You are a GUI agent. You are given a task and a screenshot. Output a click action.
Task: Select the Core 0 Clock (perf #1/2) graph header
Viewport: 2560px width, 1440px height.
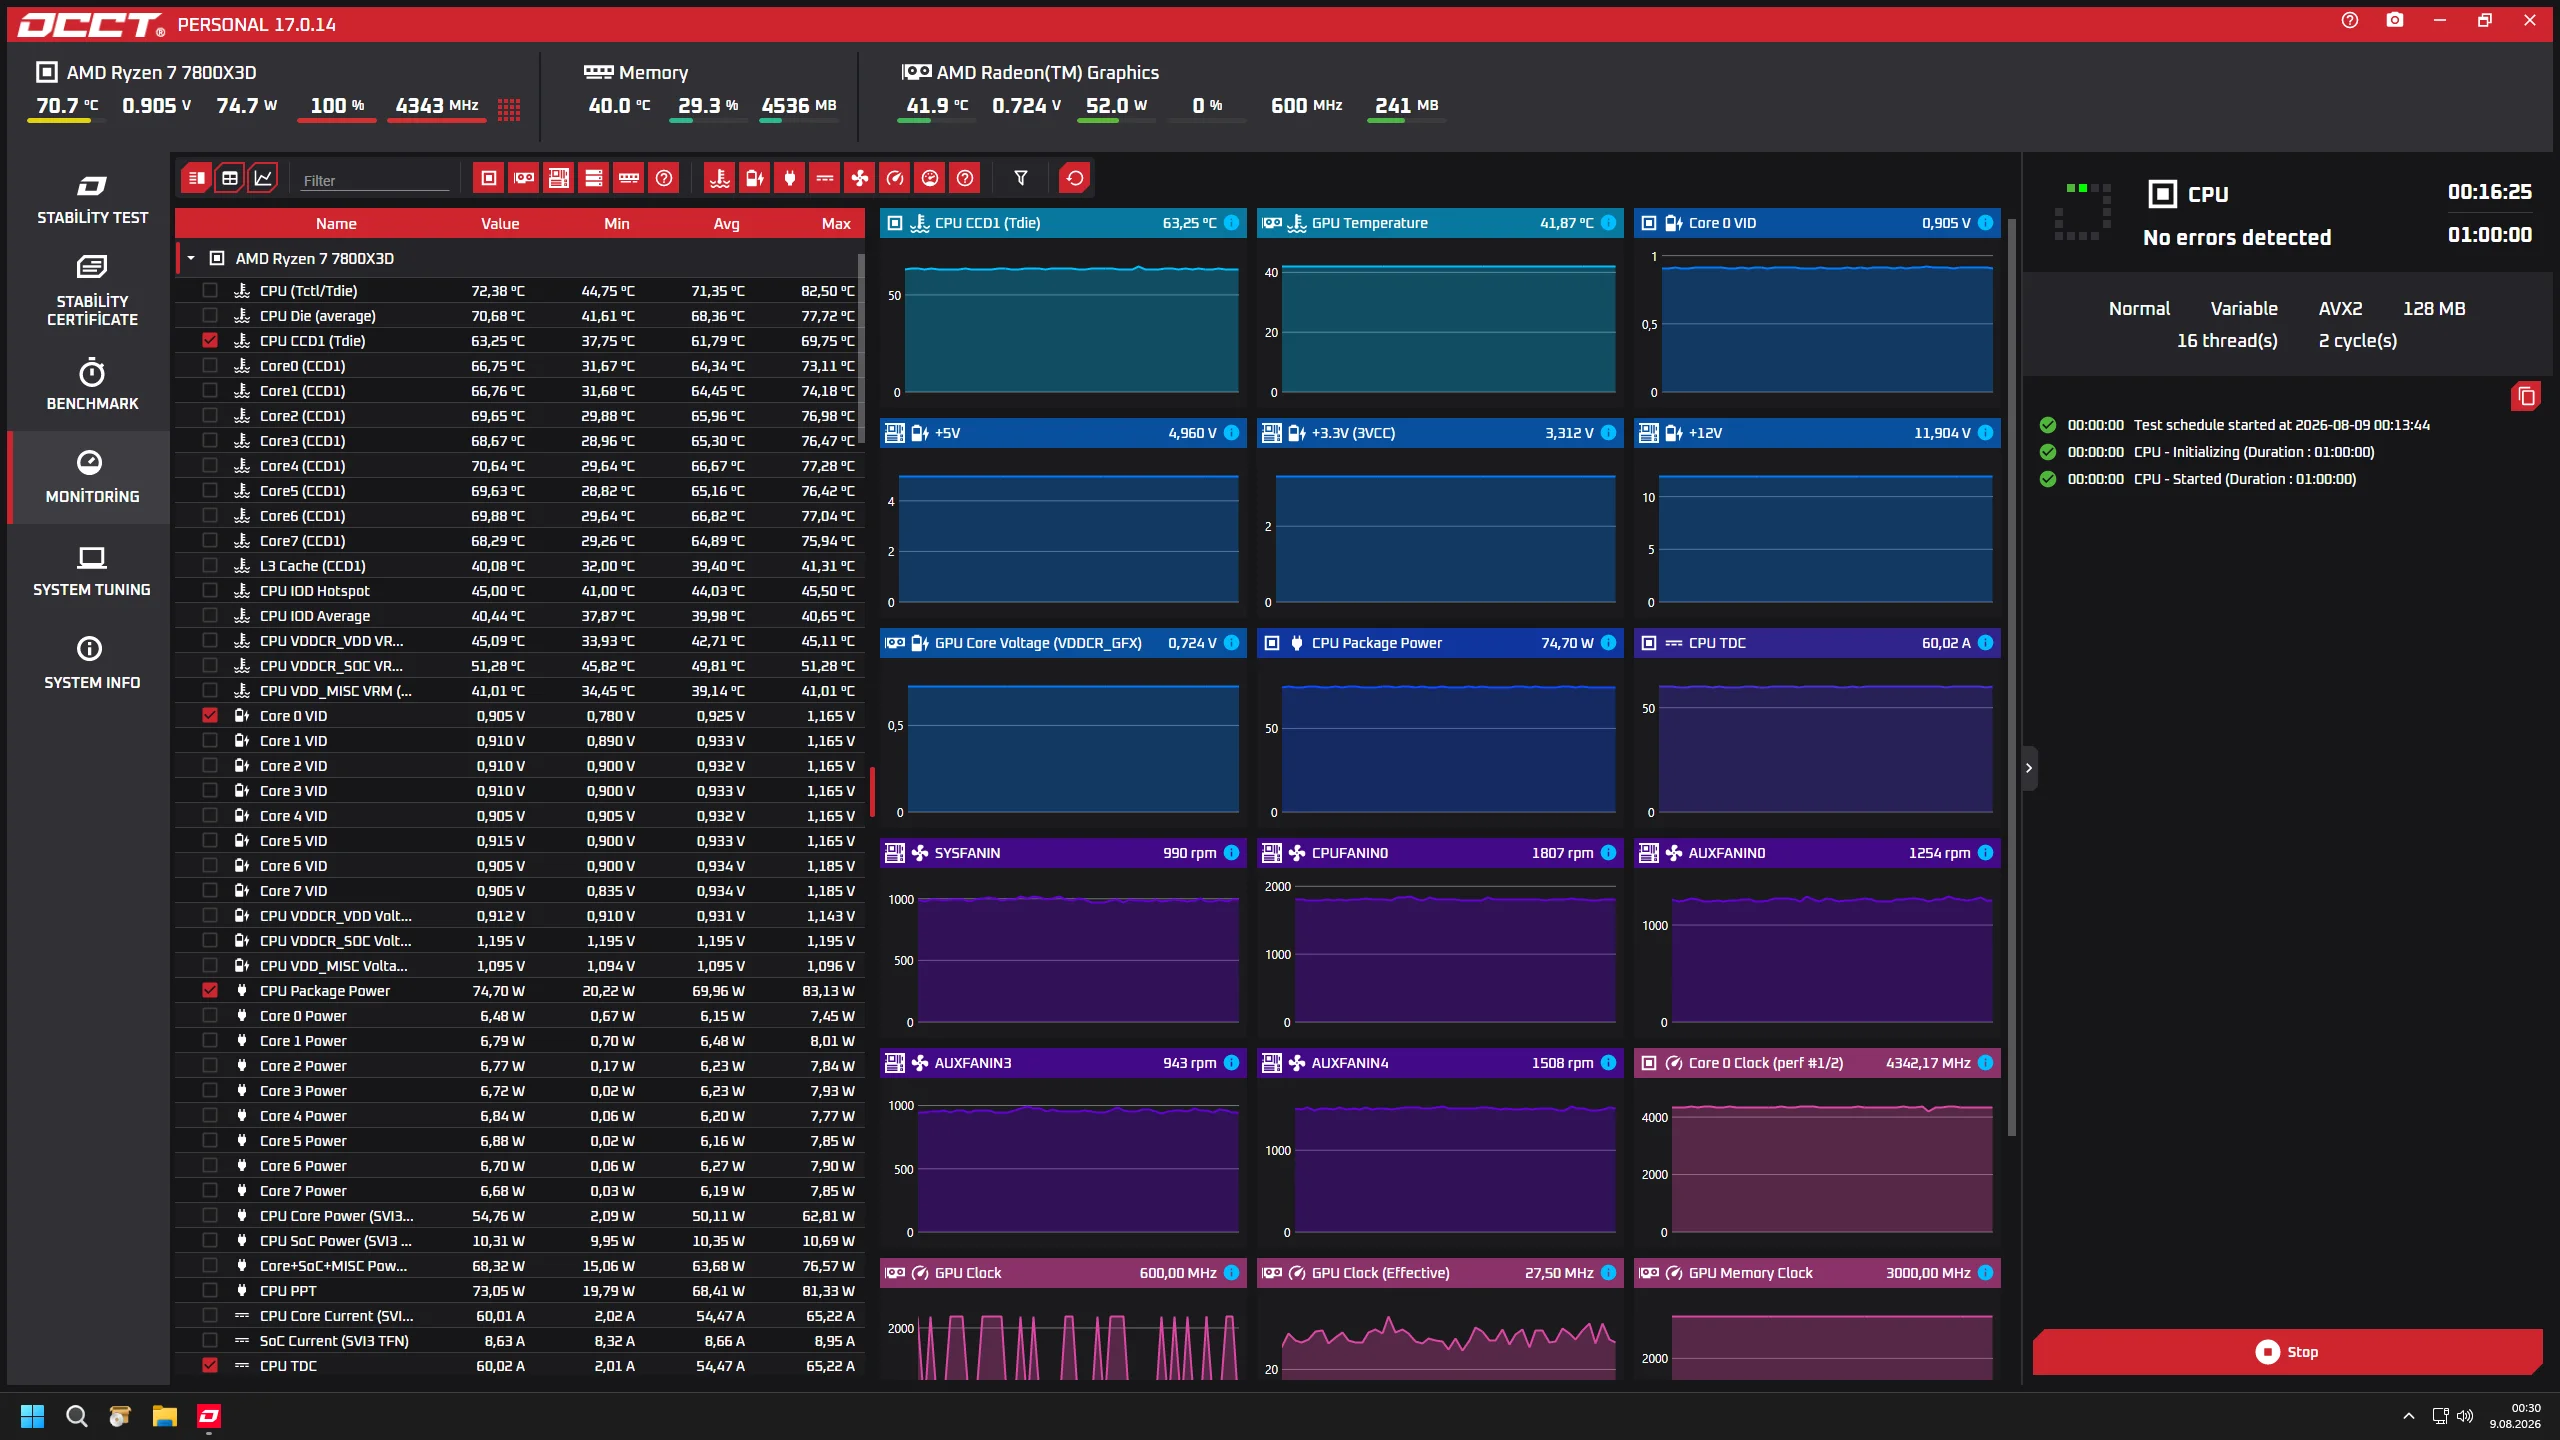click(x=1817, y=1063)
